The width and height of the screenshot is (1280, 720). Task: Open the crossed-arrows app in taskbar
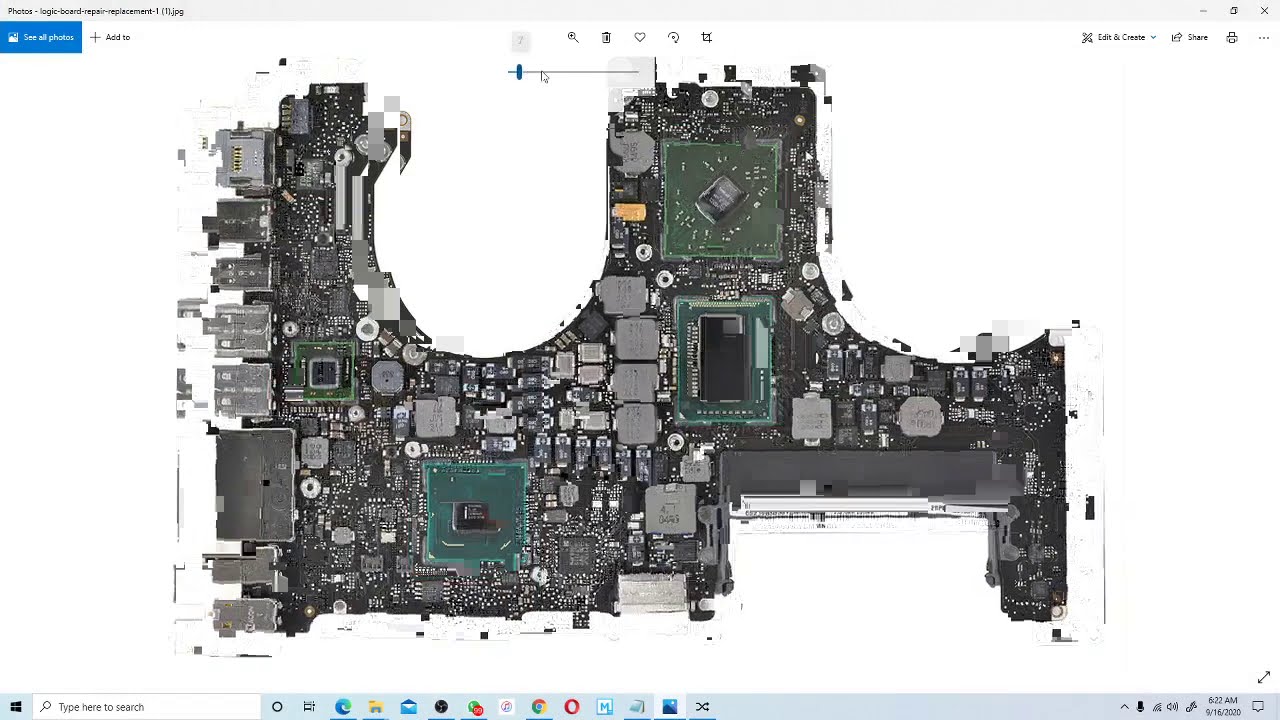point(702,707)
